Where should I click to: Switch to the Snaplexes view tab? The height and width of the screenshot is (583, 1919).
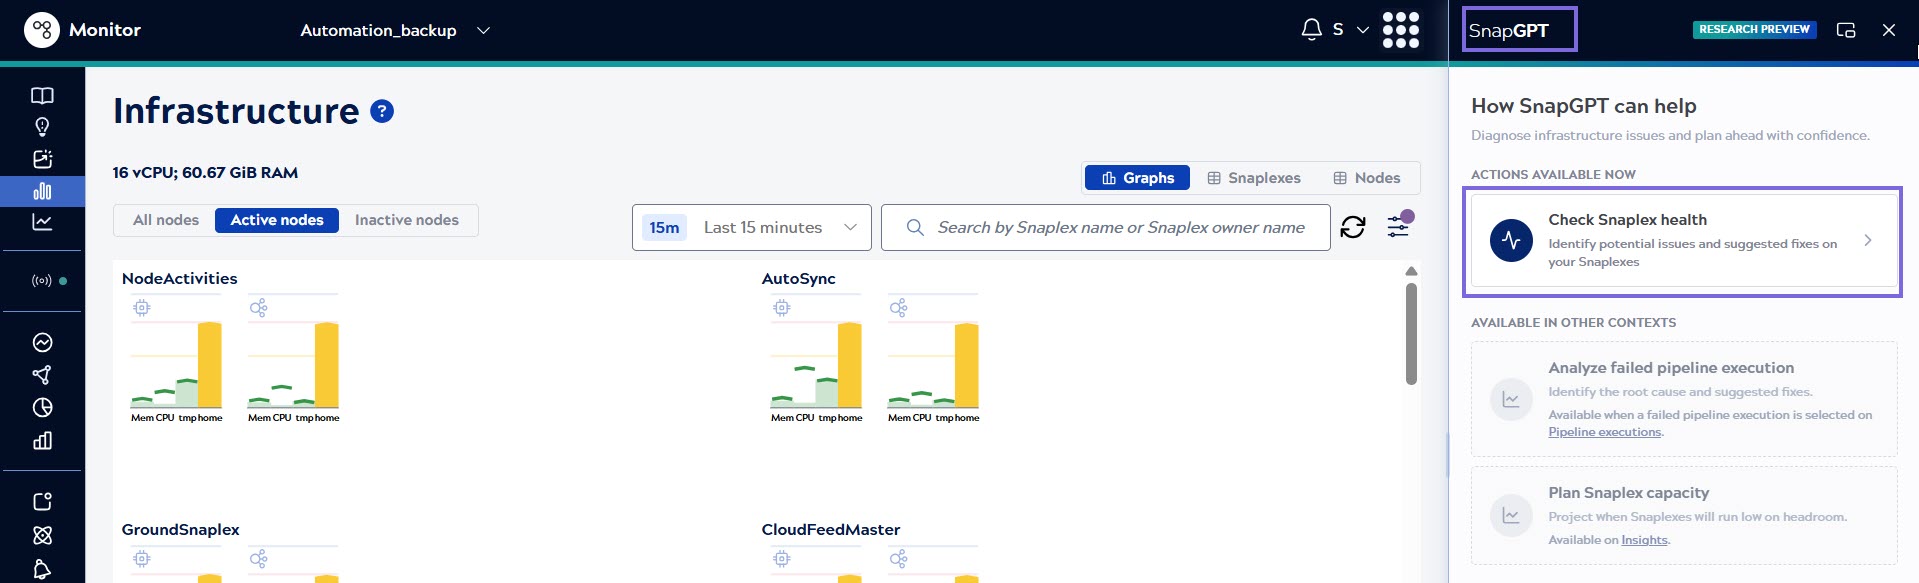click(1254, 178)
